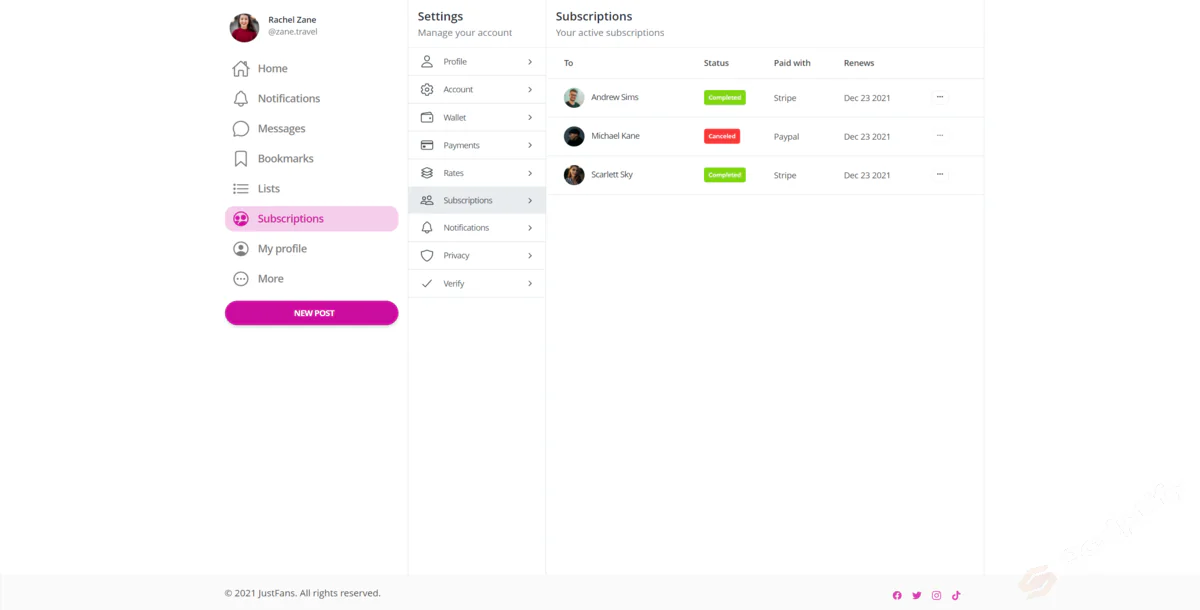Open Scarlett Sky's avatar thumbnail

(574, 175)
